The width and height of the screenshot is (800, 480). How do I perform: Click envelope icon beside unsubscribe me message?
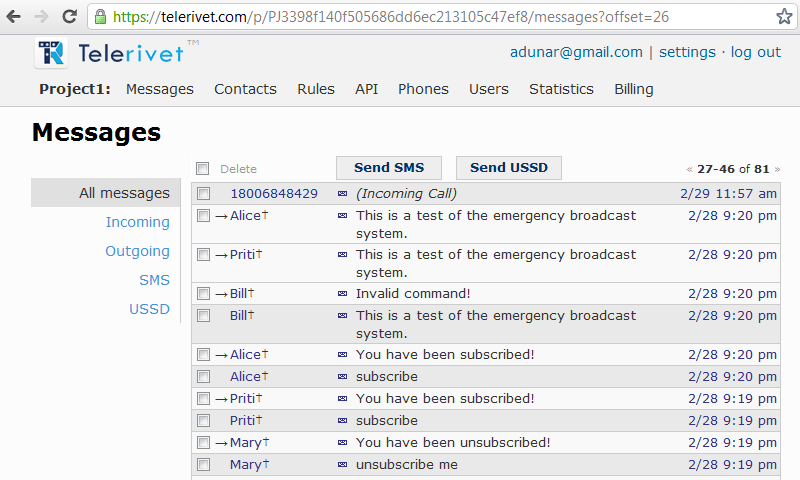point(342,465)
